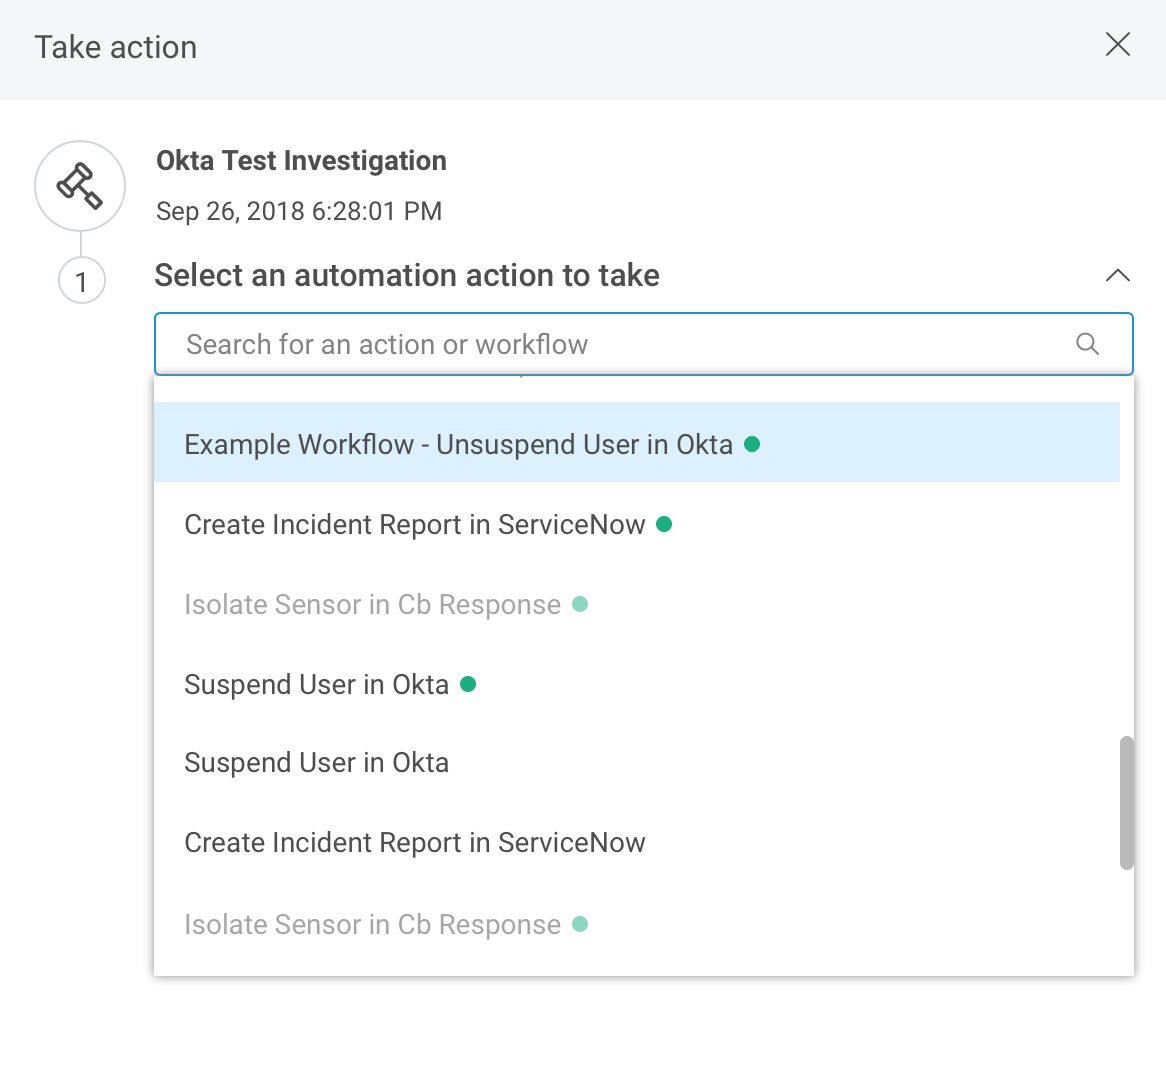Click the Okta Test Investigation title

click(301, 161)
